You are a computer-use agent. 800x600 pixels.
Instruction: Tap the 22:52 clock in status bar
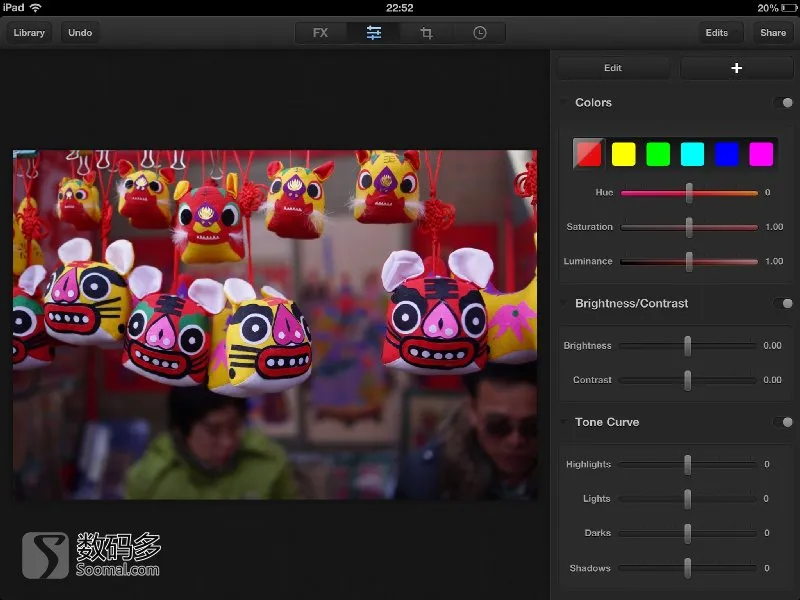399,8
